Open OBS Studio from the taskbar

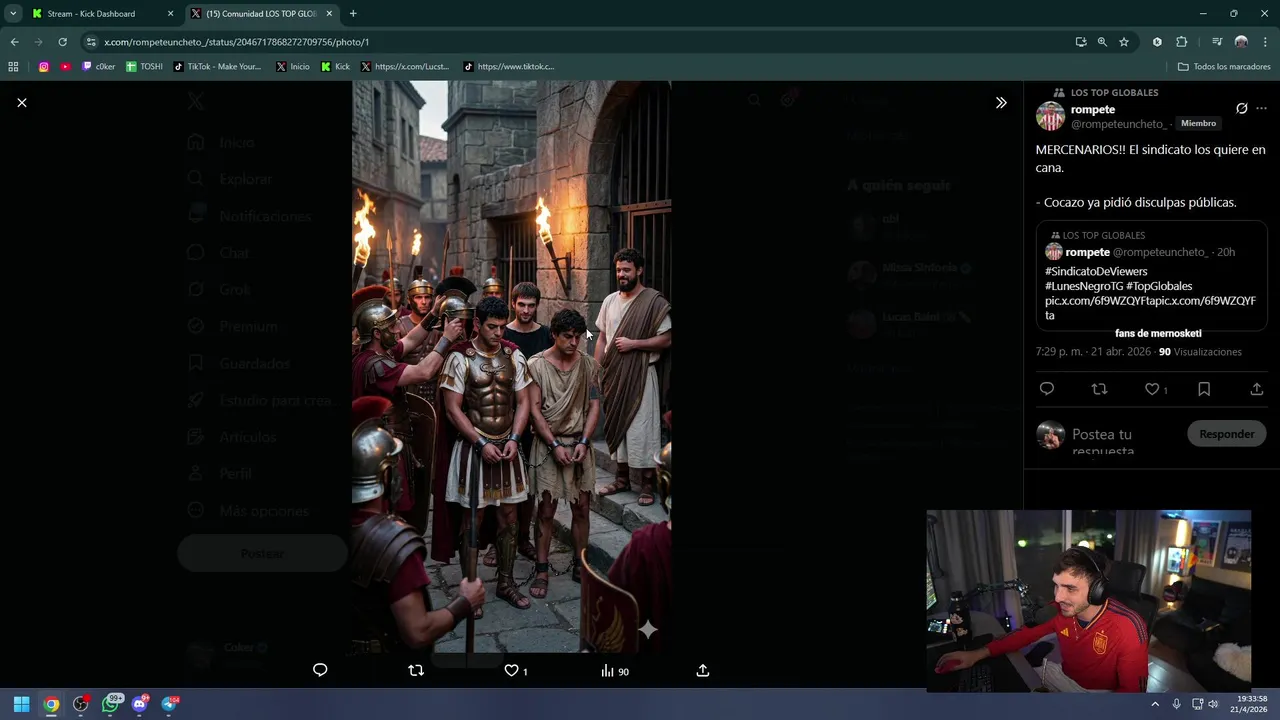[81, 704]
